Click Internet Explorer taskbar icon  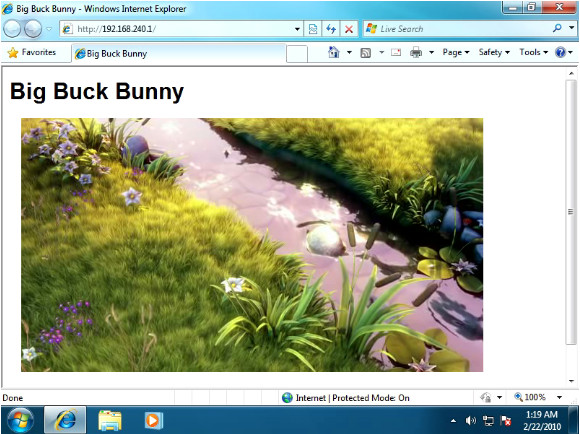point(65,420)
